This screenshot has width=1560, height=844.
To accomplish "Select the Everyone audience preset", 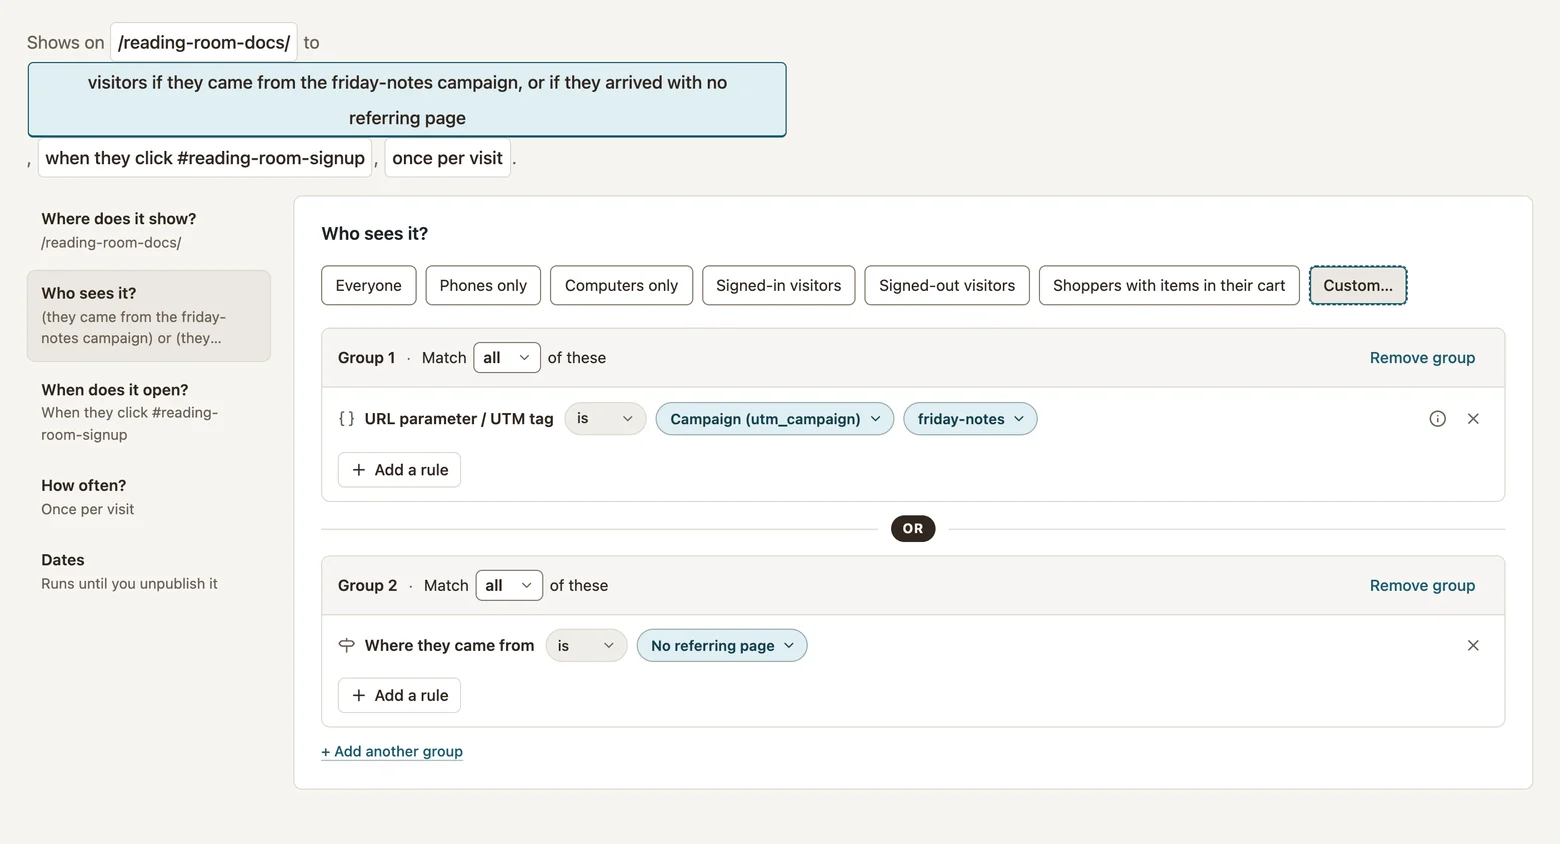I will (x=369, y=286).
